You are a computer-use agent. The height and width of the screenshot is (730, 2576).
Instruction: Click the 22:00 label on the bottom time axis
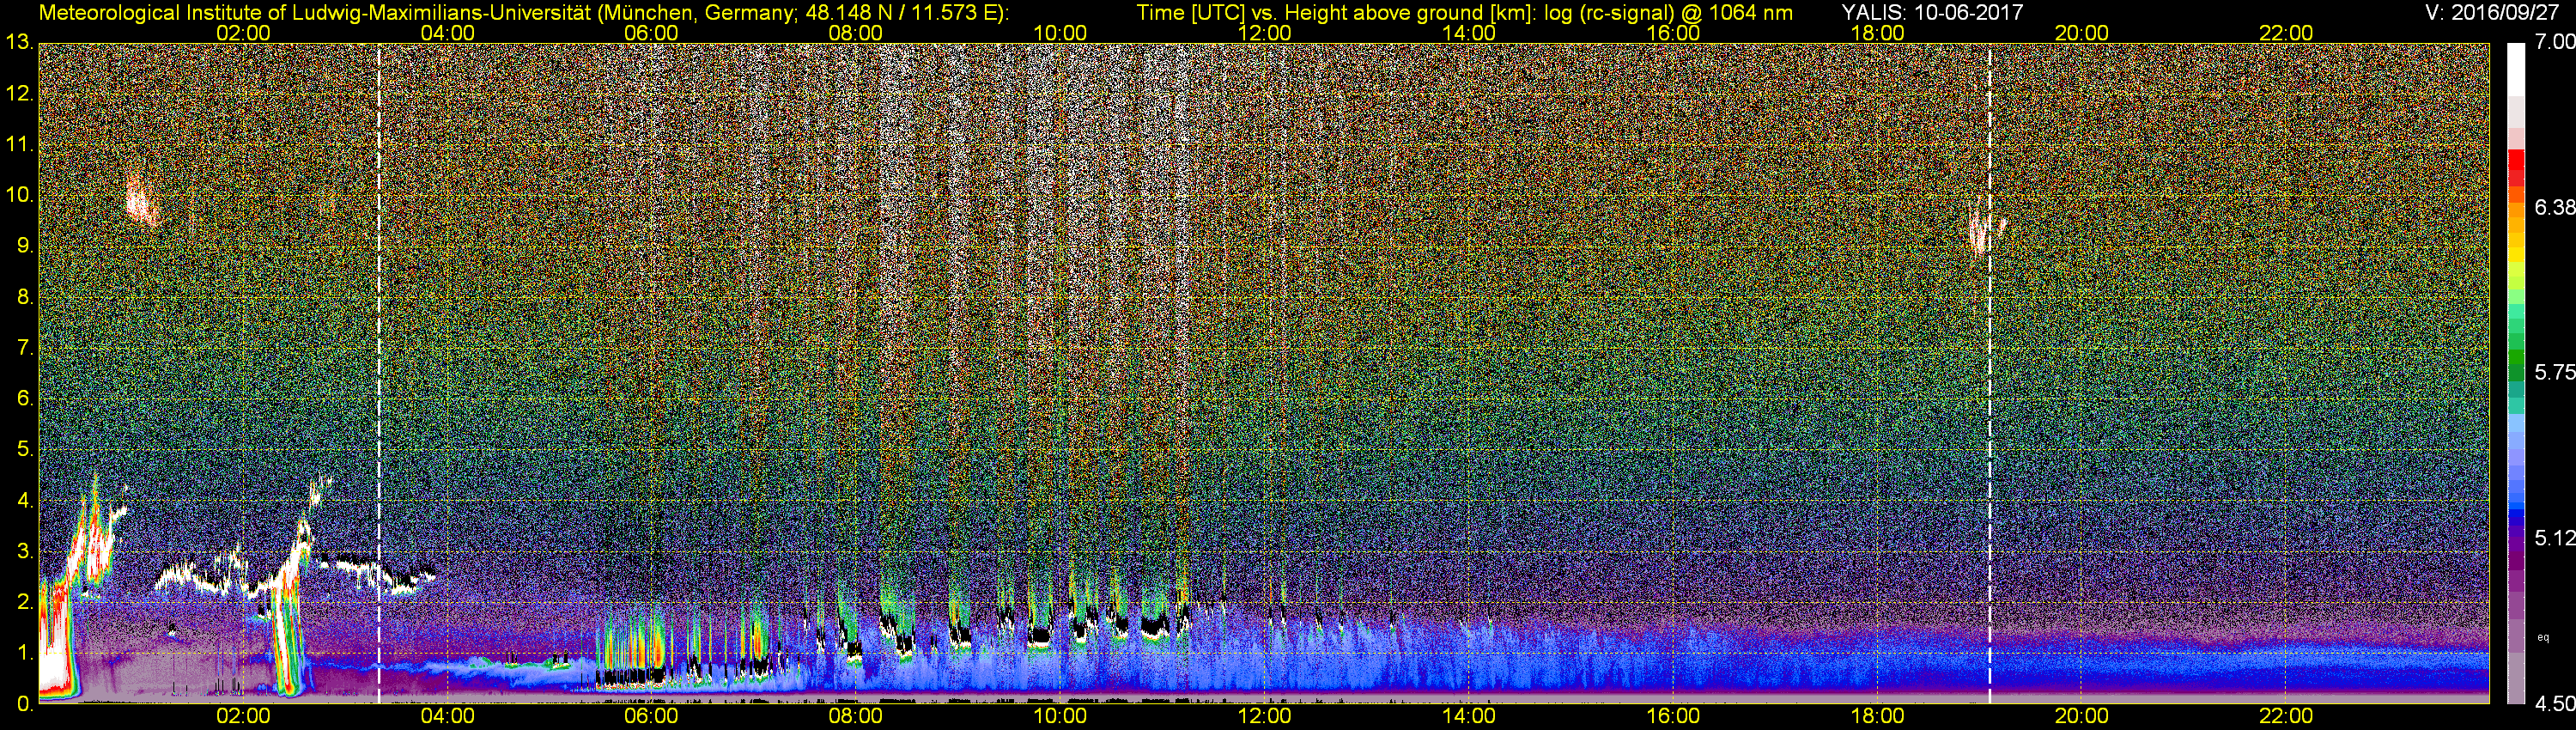pyautogui.click(x=2286, y=716)
